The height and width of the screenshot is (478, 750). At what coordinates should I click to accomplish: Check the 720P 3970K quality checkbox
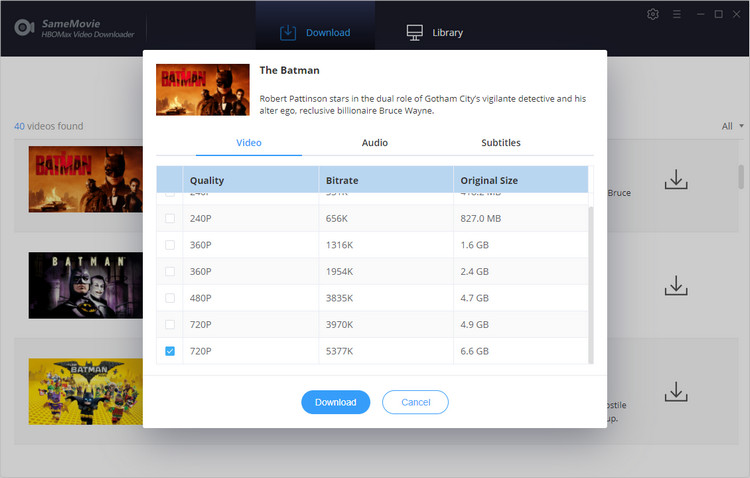pos(170,325)
